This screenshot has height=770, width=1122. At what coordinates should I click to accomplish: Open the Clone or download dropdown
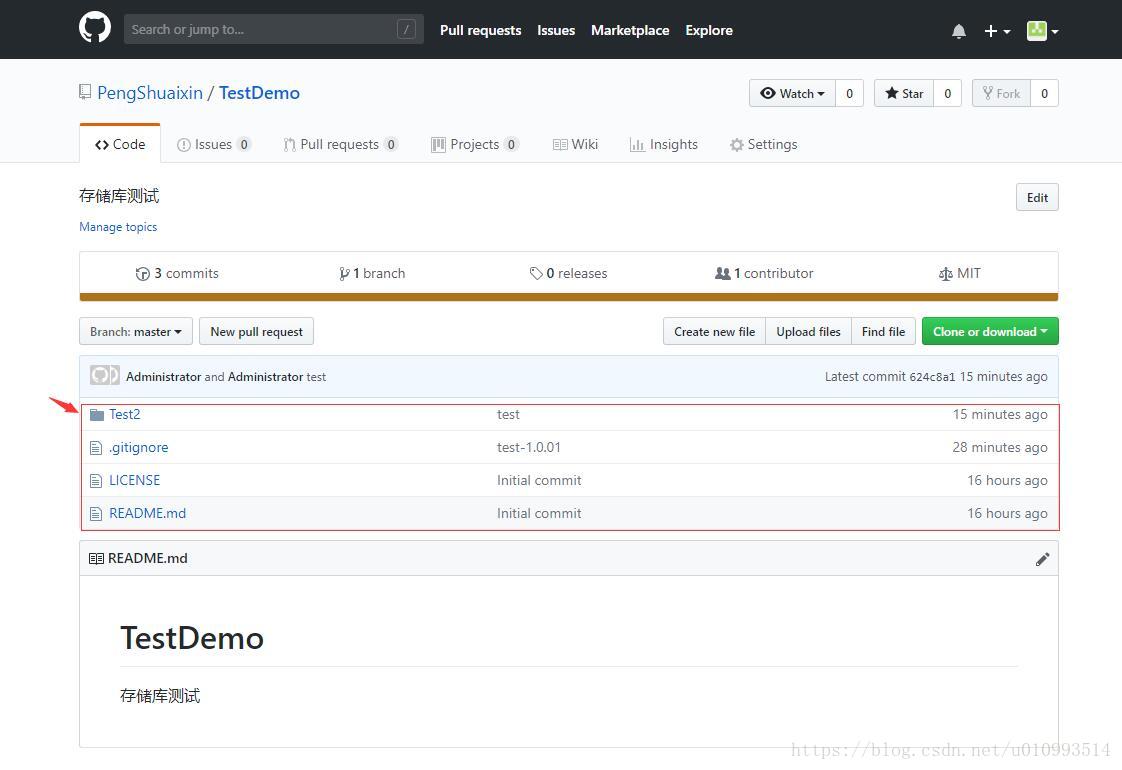tap(990, 331)
